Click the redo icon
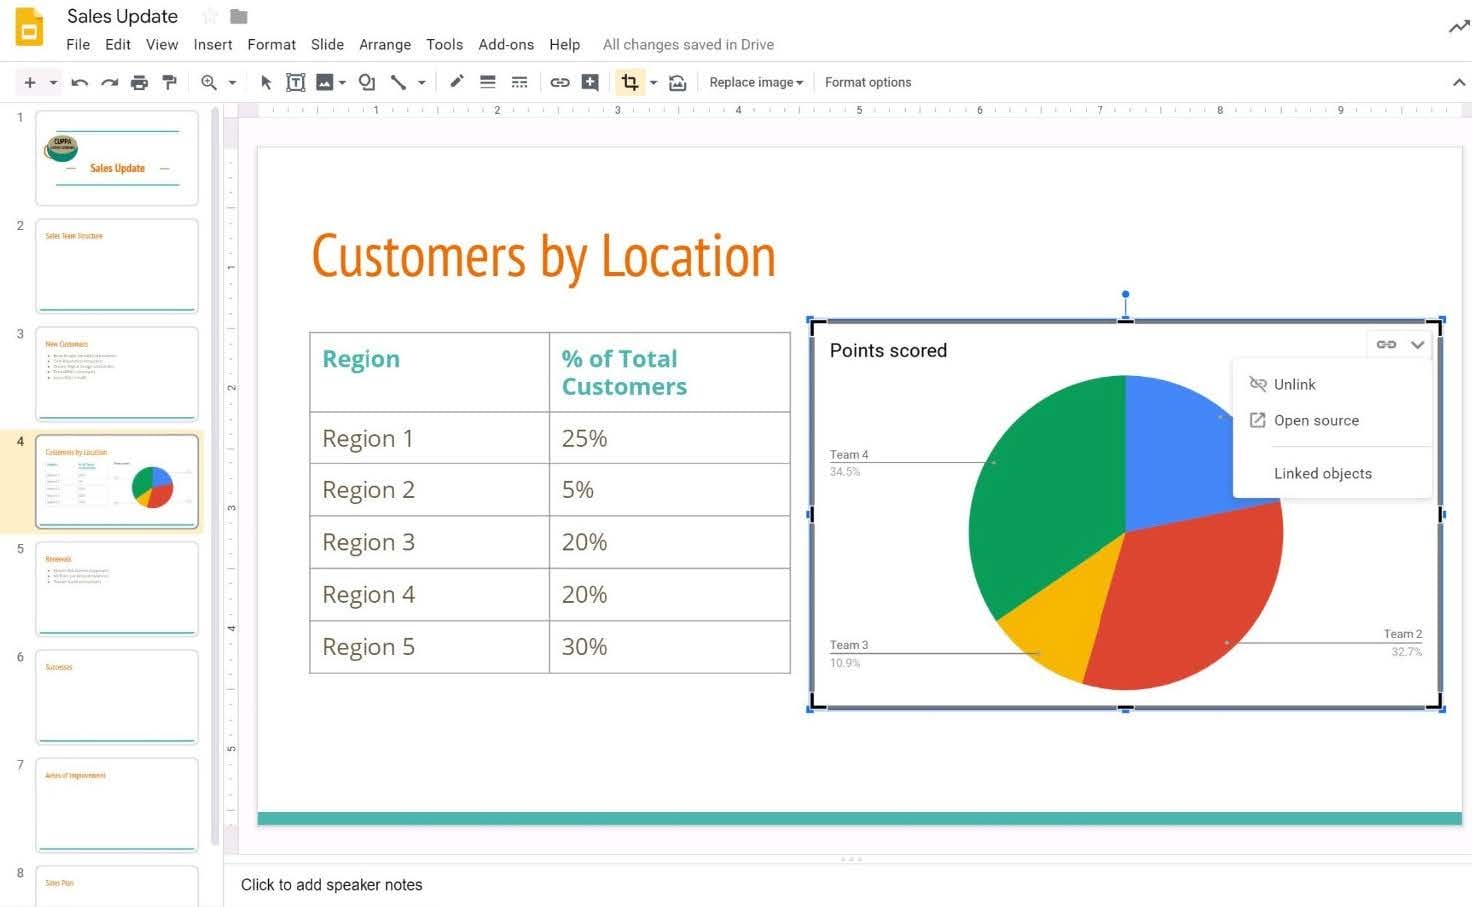The height and width of the screenshot is (907, 1472). (x=110, y=82)
